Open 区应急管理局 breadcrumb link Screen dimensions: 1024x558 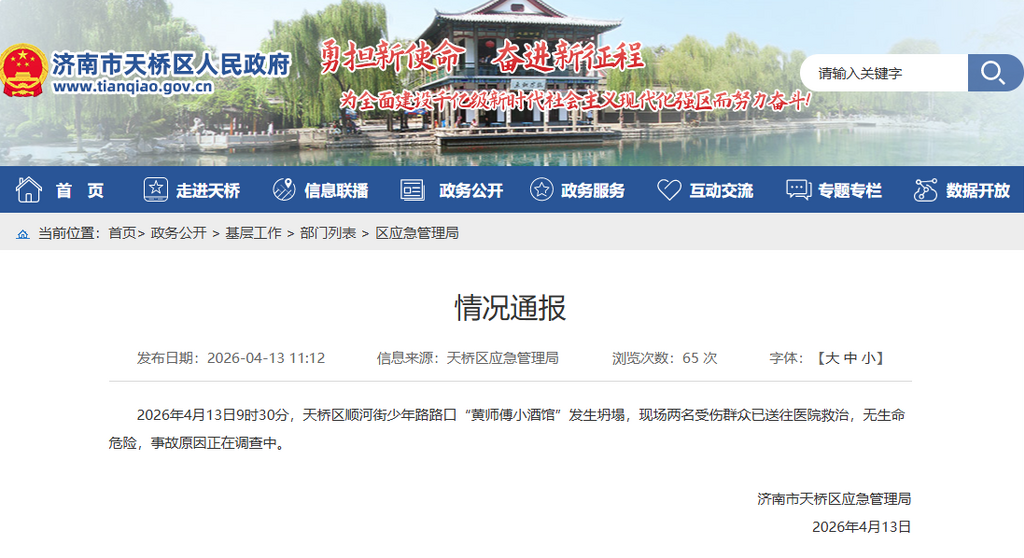coord(417,233)
